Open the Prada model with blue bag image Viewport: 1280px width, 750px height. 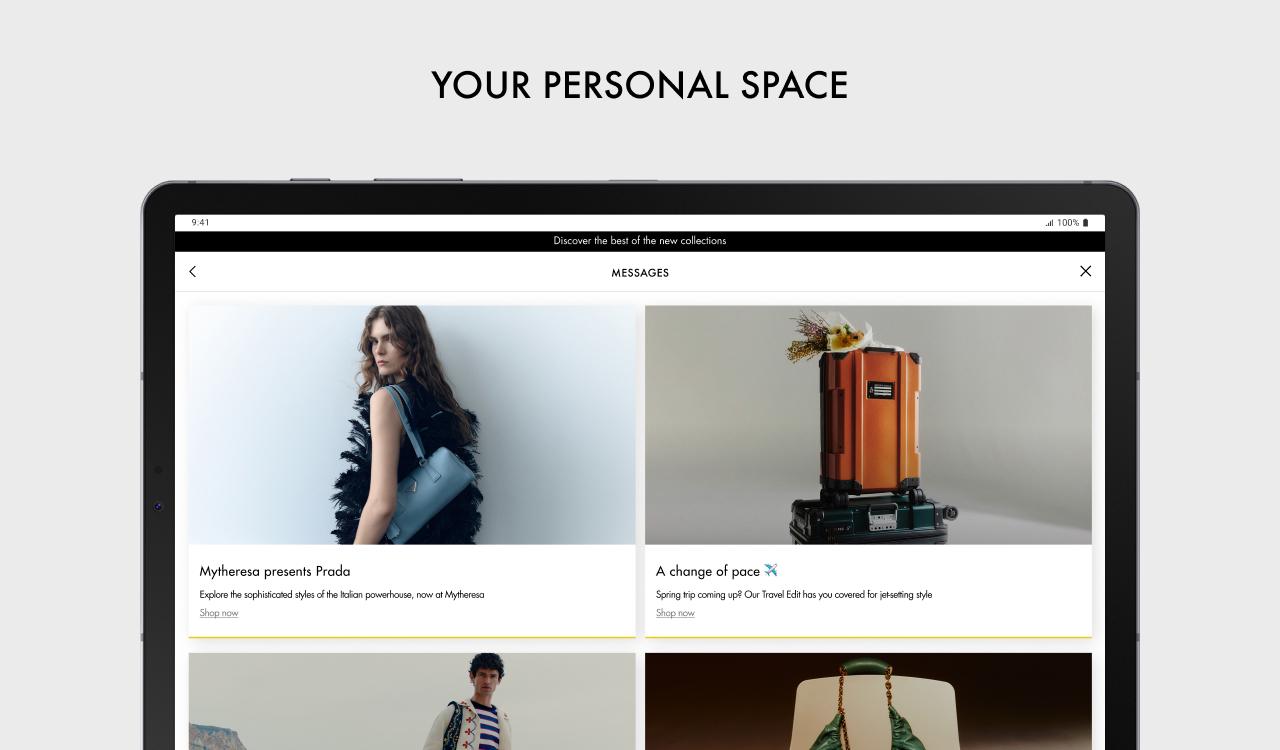[412, 425]
